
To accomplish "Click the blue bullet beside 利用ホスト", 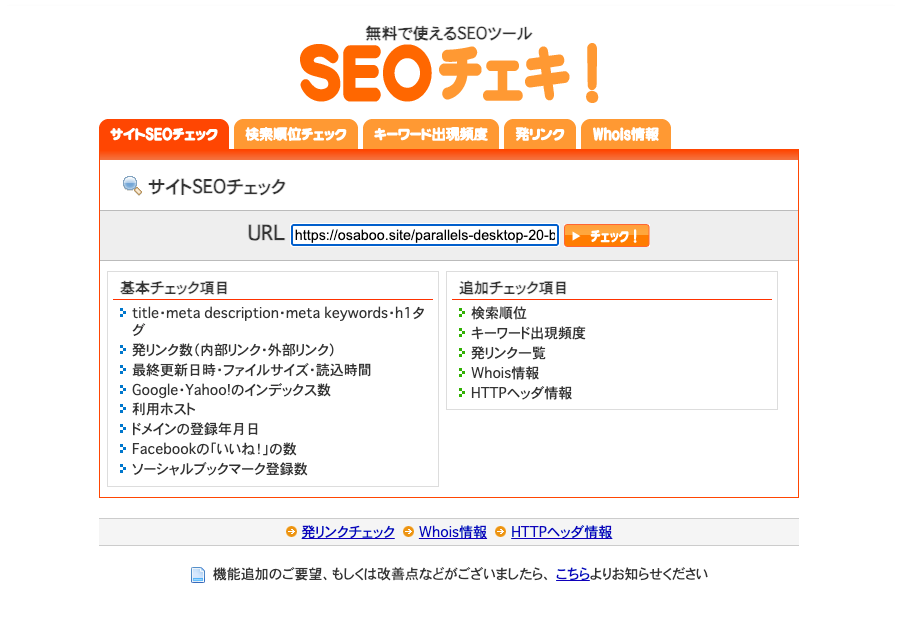I will (x=123, y=409).
